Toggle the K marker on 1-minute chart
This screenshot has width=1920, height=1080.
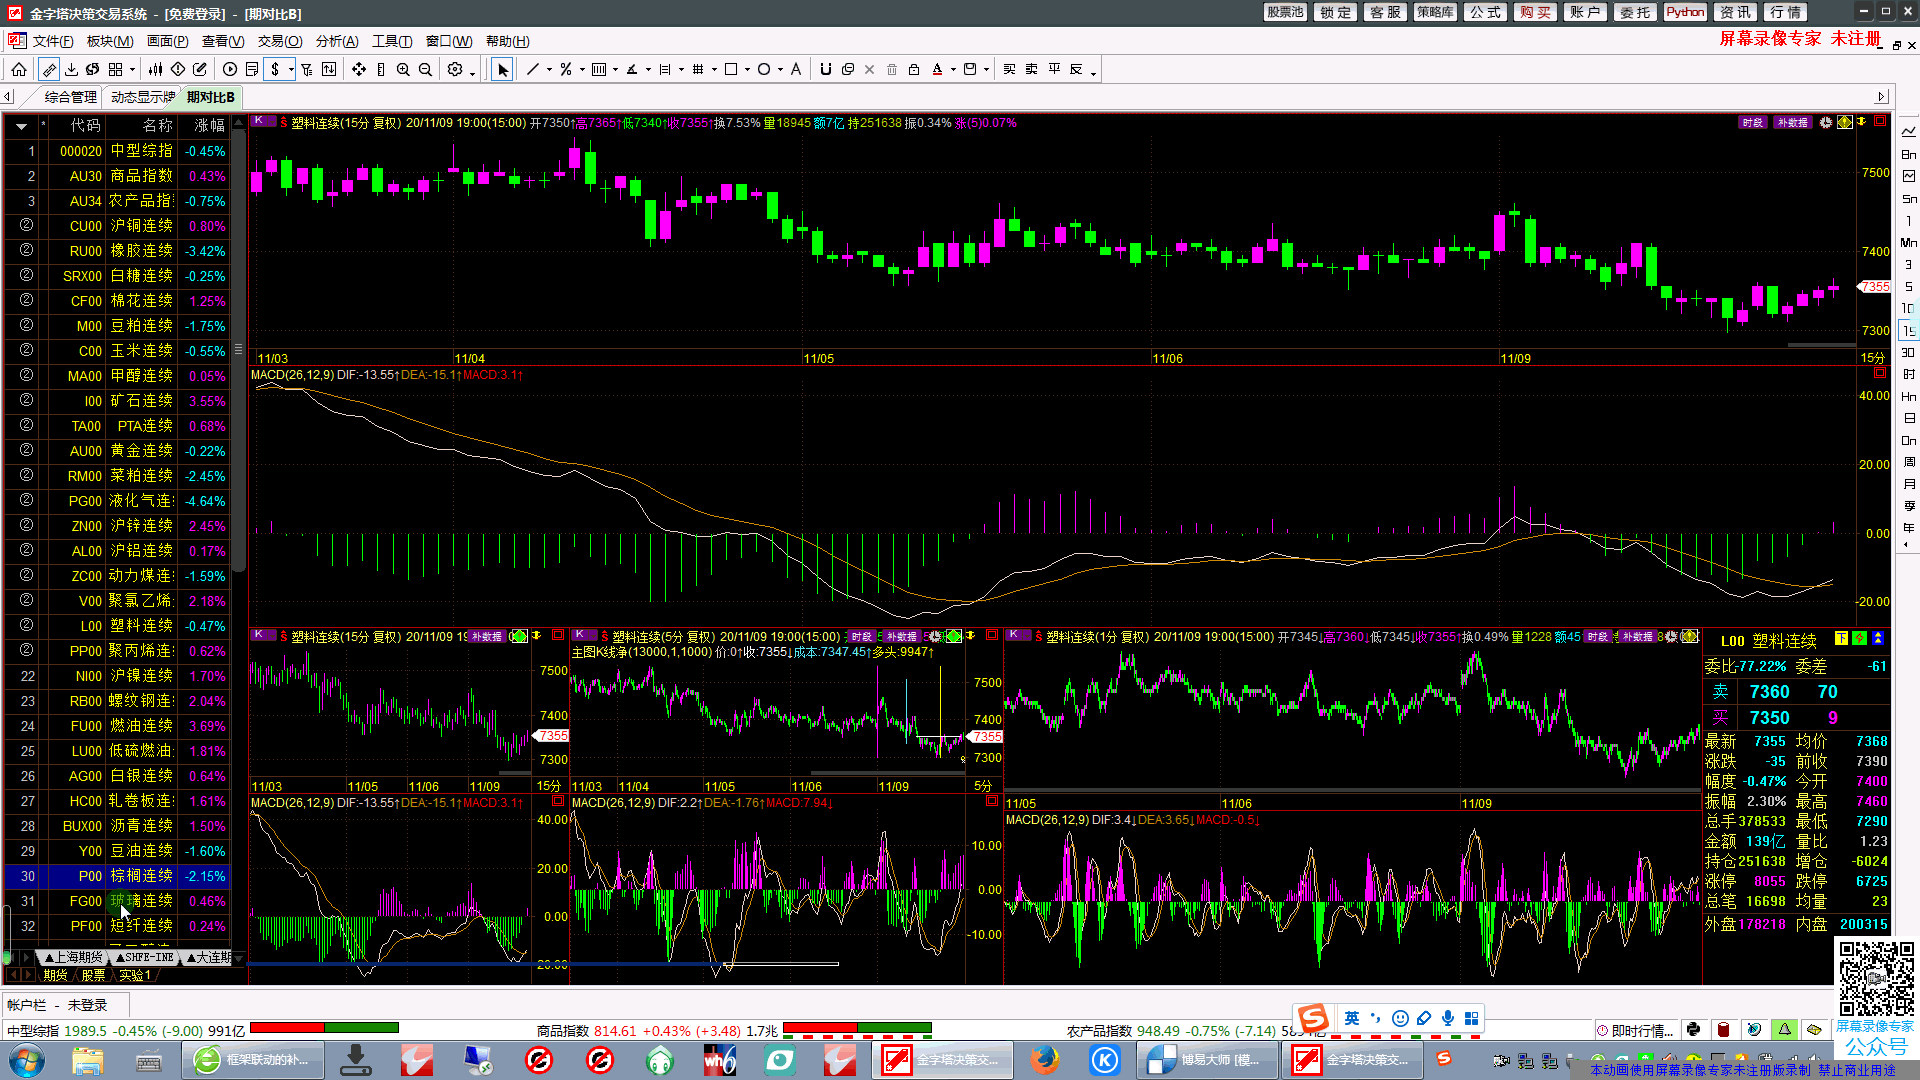coord(1013,635)
